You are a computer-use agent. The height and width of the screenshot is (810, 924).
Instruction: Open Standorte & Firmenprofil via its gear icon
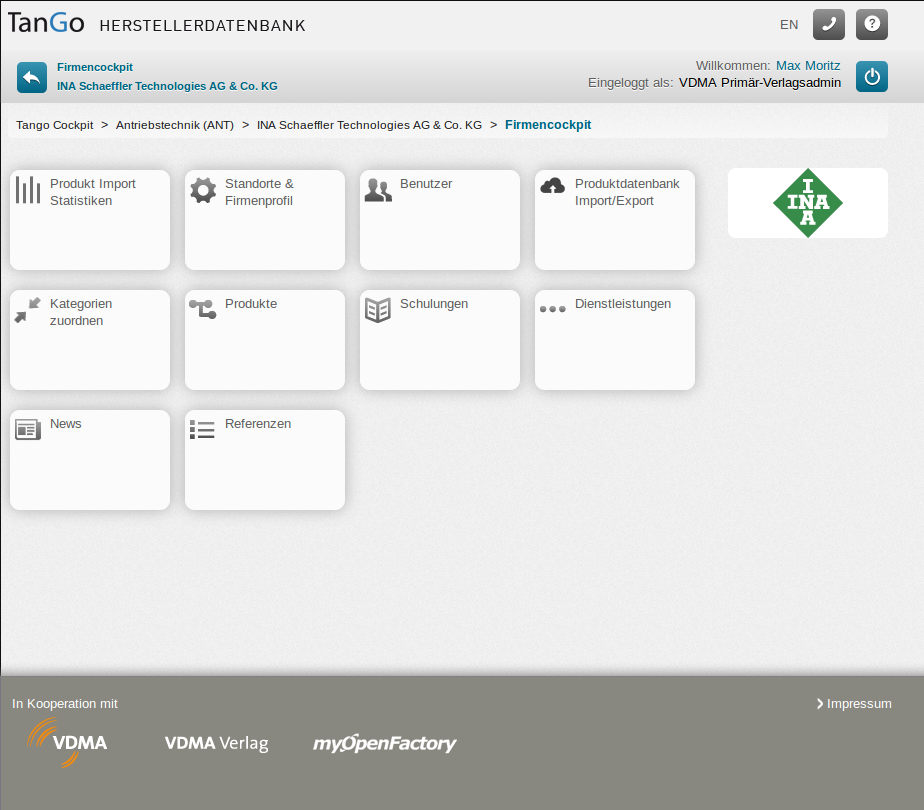coord(203,190)
